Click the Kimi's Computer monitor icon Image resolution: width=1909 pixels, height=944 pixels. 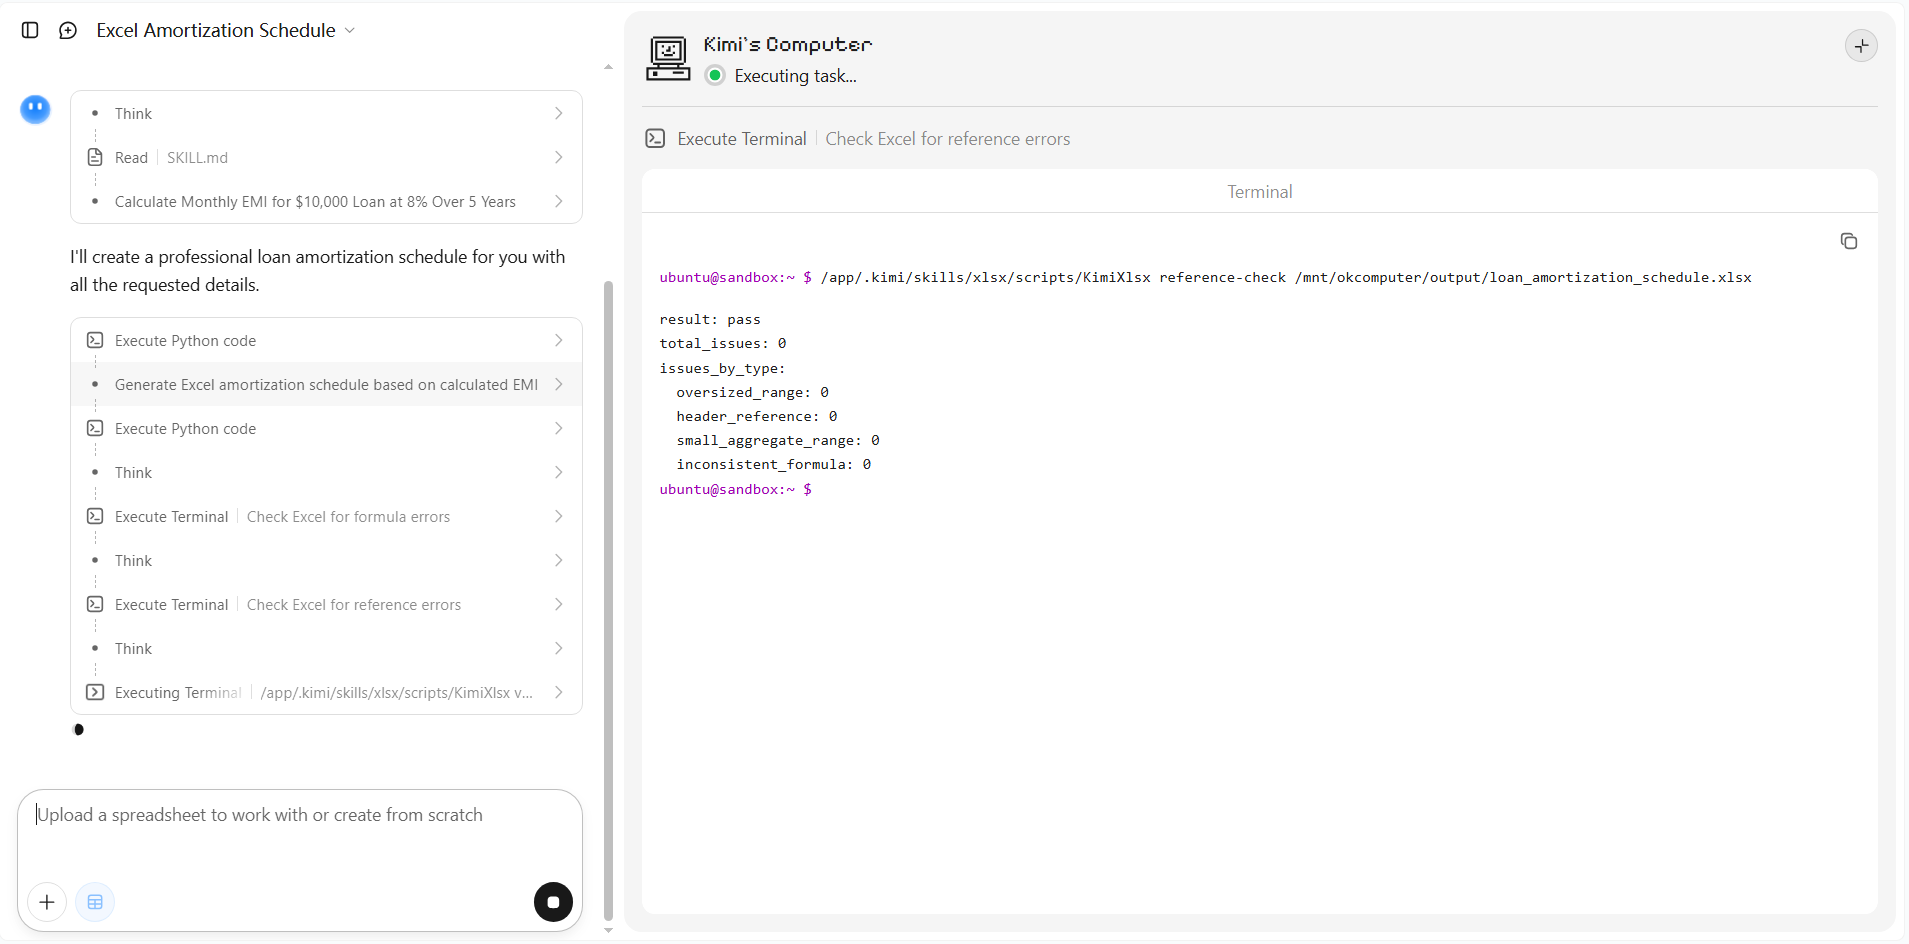click(x=668, y=58)
